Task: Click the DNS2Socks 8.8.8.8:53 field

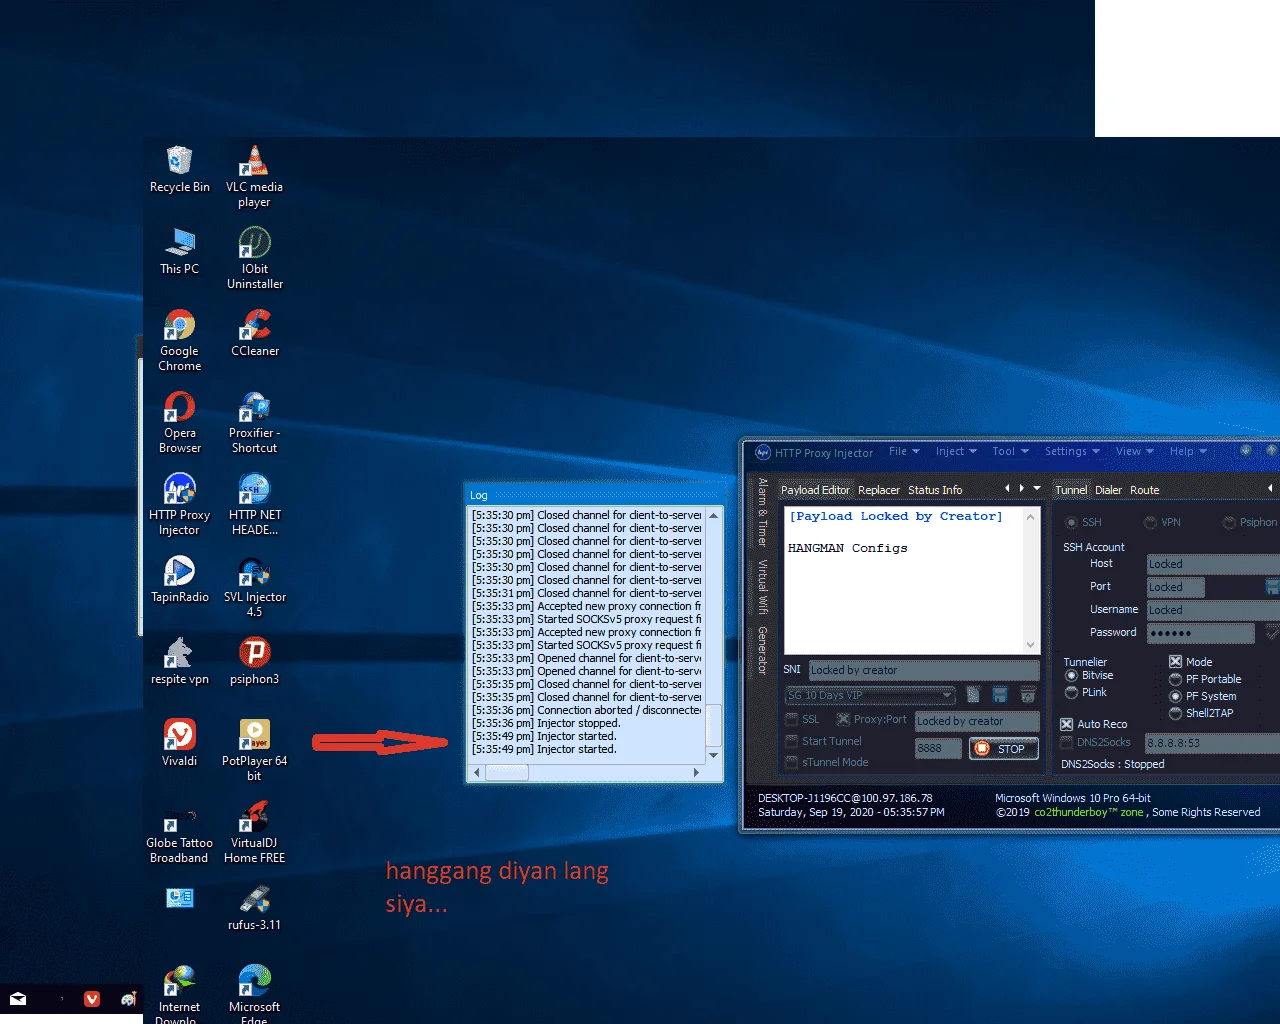Action: [1212, 743]
